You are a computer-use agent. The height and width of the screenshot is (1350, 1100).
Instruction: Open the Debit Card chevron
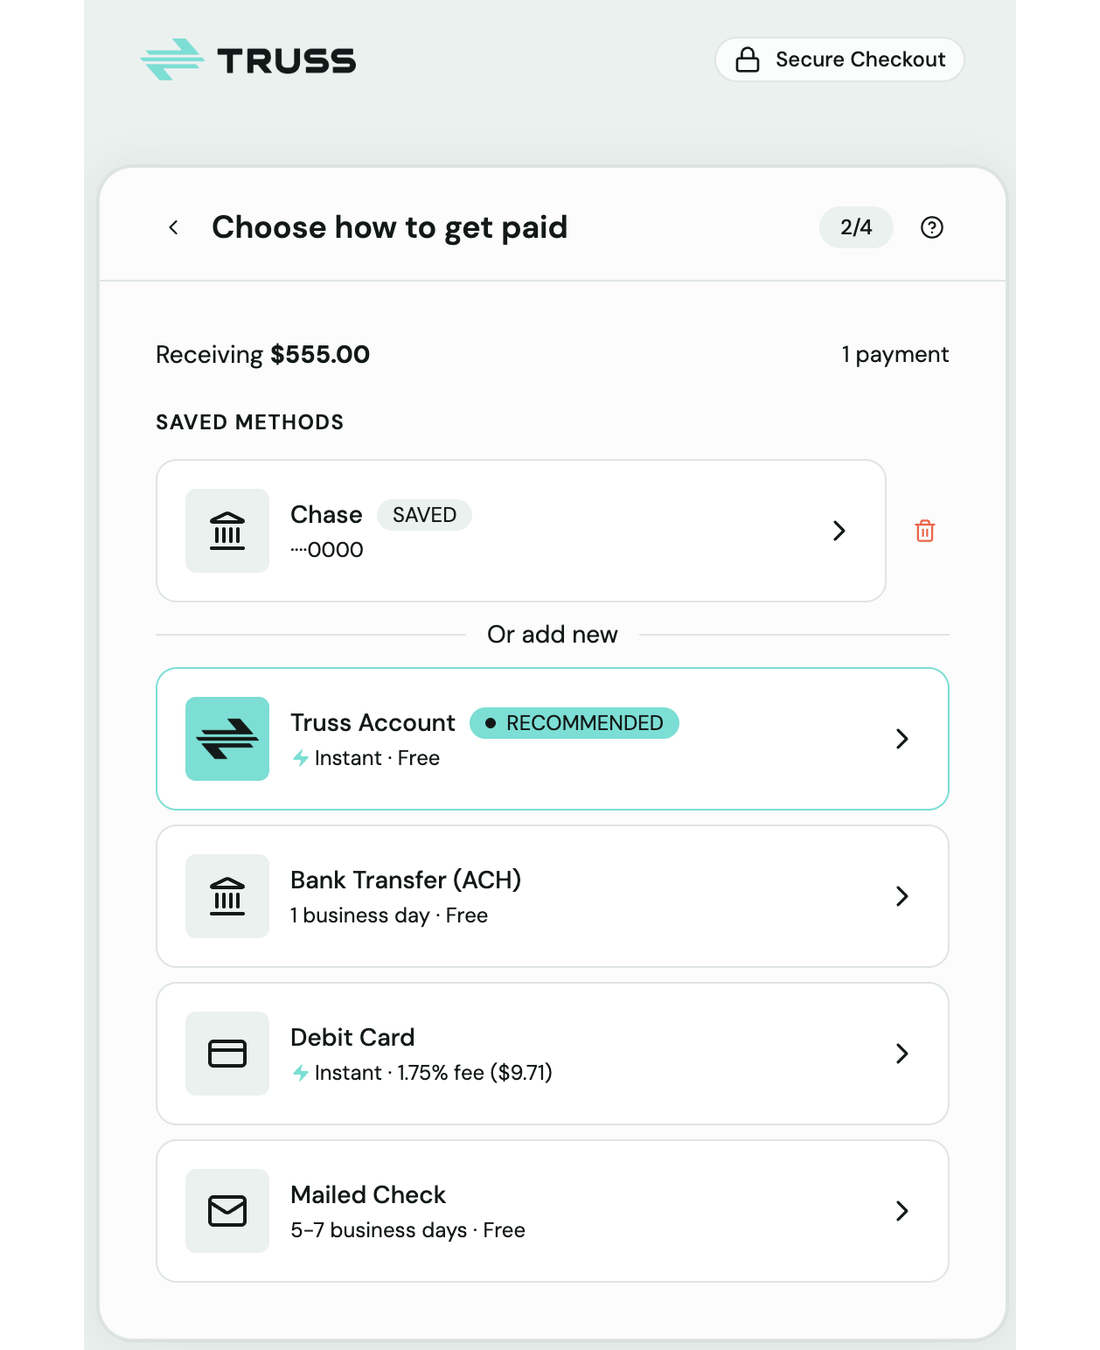coord(902,1053)
